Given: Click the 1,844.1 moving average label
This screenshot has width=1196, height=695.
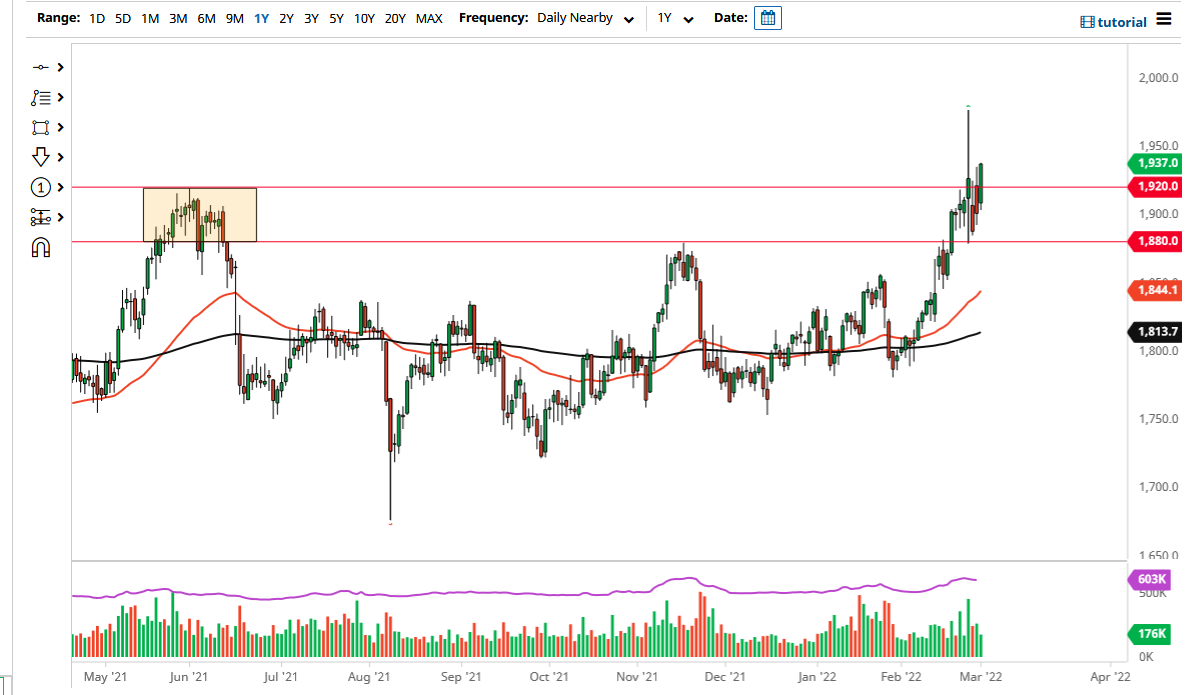Looking at the screenshot, I should click(1155, 290).
